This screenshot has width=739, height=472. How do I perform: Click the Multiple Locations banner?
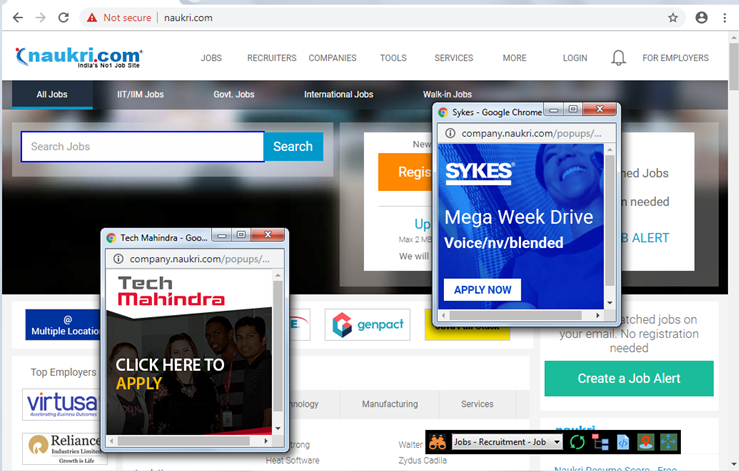pos(63,325)
